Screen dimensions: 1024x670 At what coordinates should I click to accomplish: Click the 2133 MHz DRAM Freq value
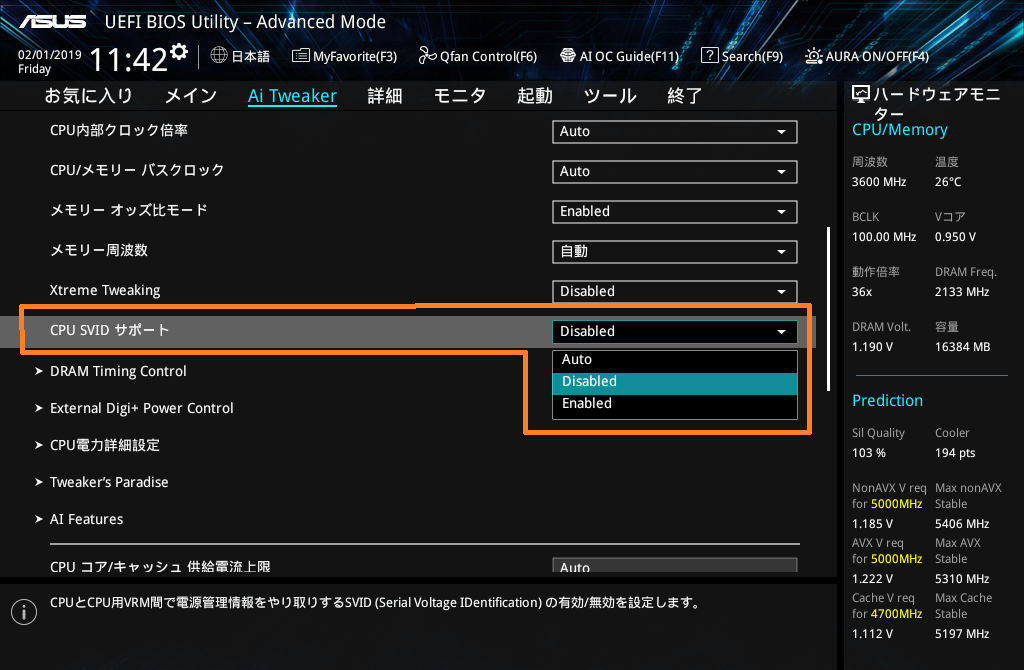click(962, 292)
